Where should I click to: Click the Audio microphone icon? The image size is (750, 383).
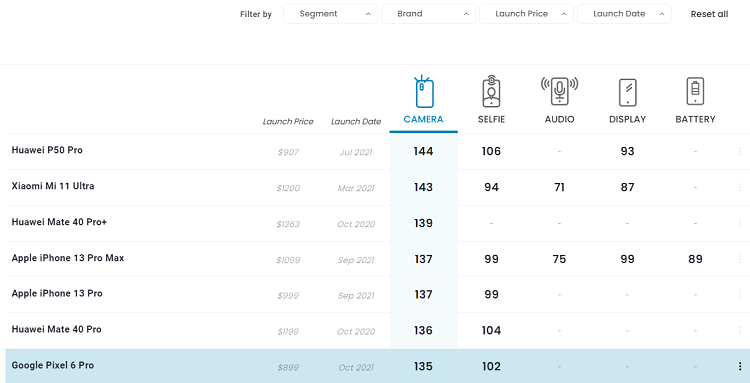tap(559, 90)
